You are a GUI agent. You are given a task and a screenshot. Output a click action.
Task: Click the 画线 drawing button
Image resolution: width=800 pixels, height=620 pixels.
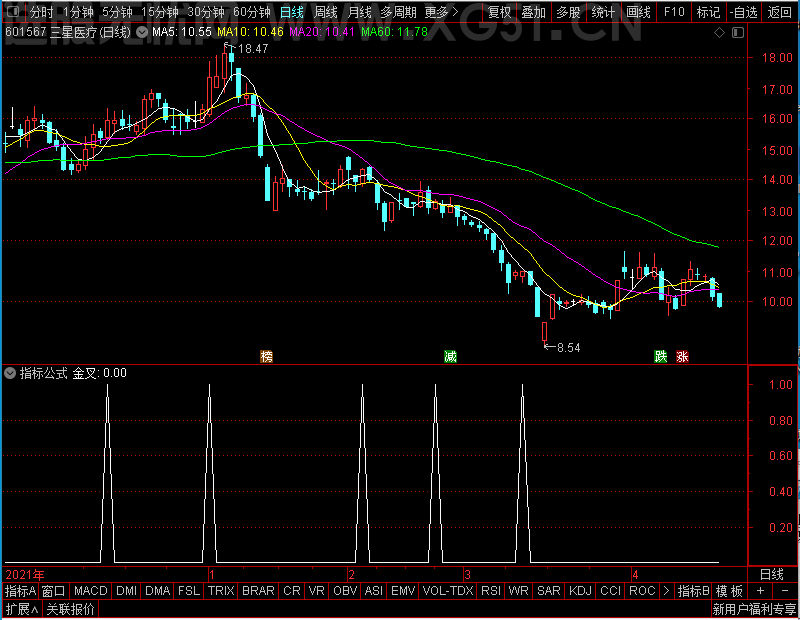(638, 12)
